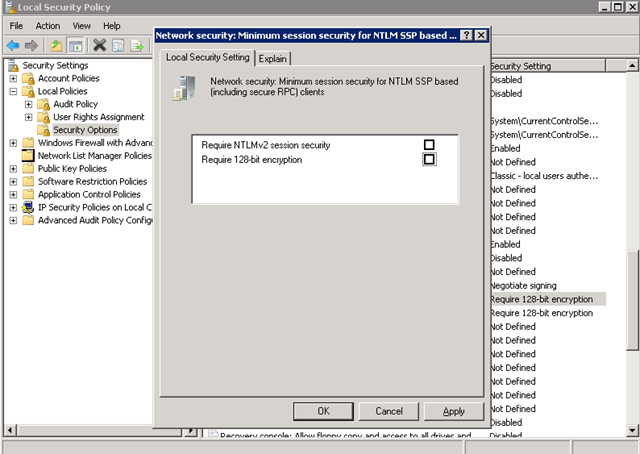Click the IP Security Policies computer icon
This screenshot has height=454, width=640.
point(28,207)
